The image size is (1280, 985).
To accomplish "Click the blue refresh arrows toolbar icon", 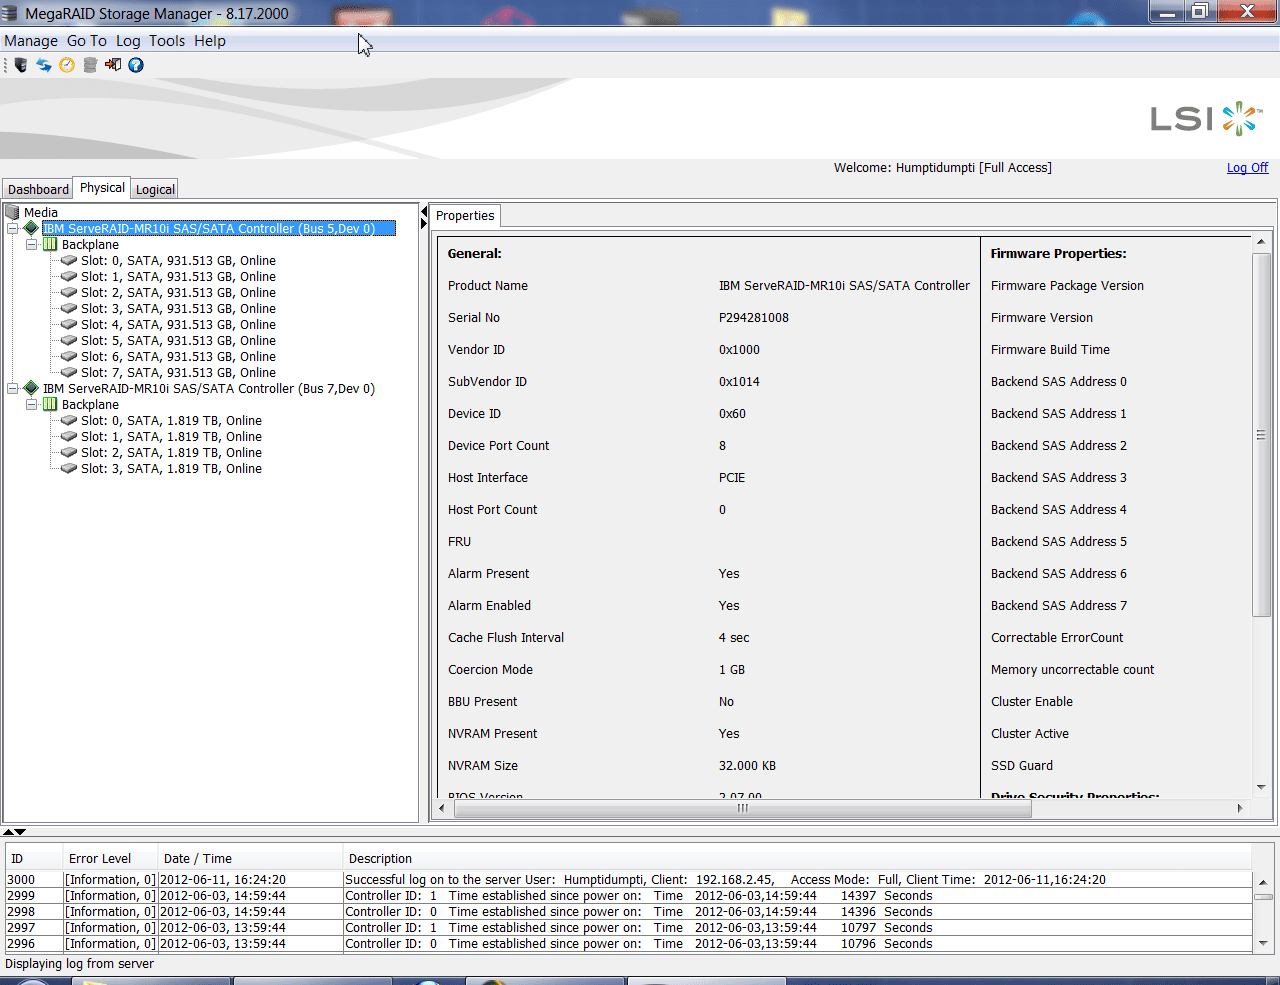I will pos(44,65).
